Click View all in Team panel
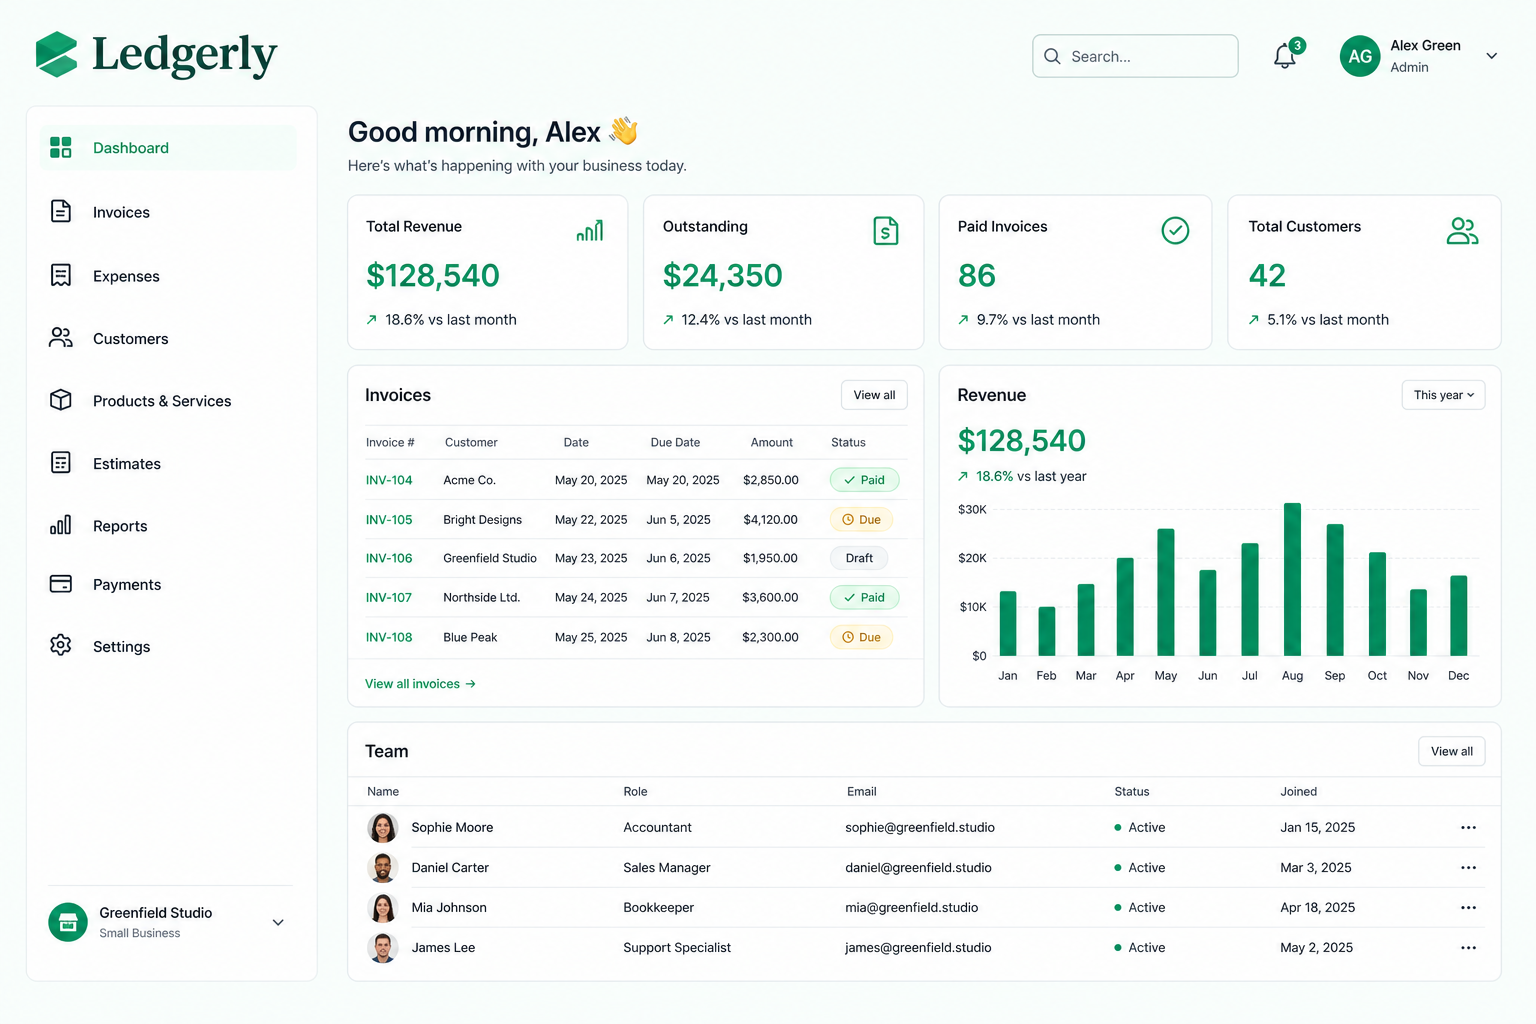The image size is (1536, 1024). pos(1452,751)
